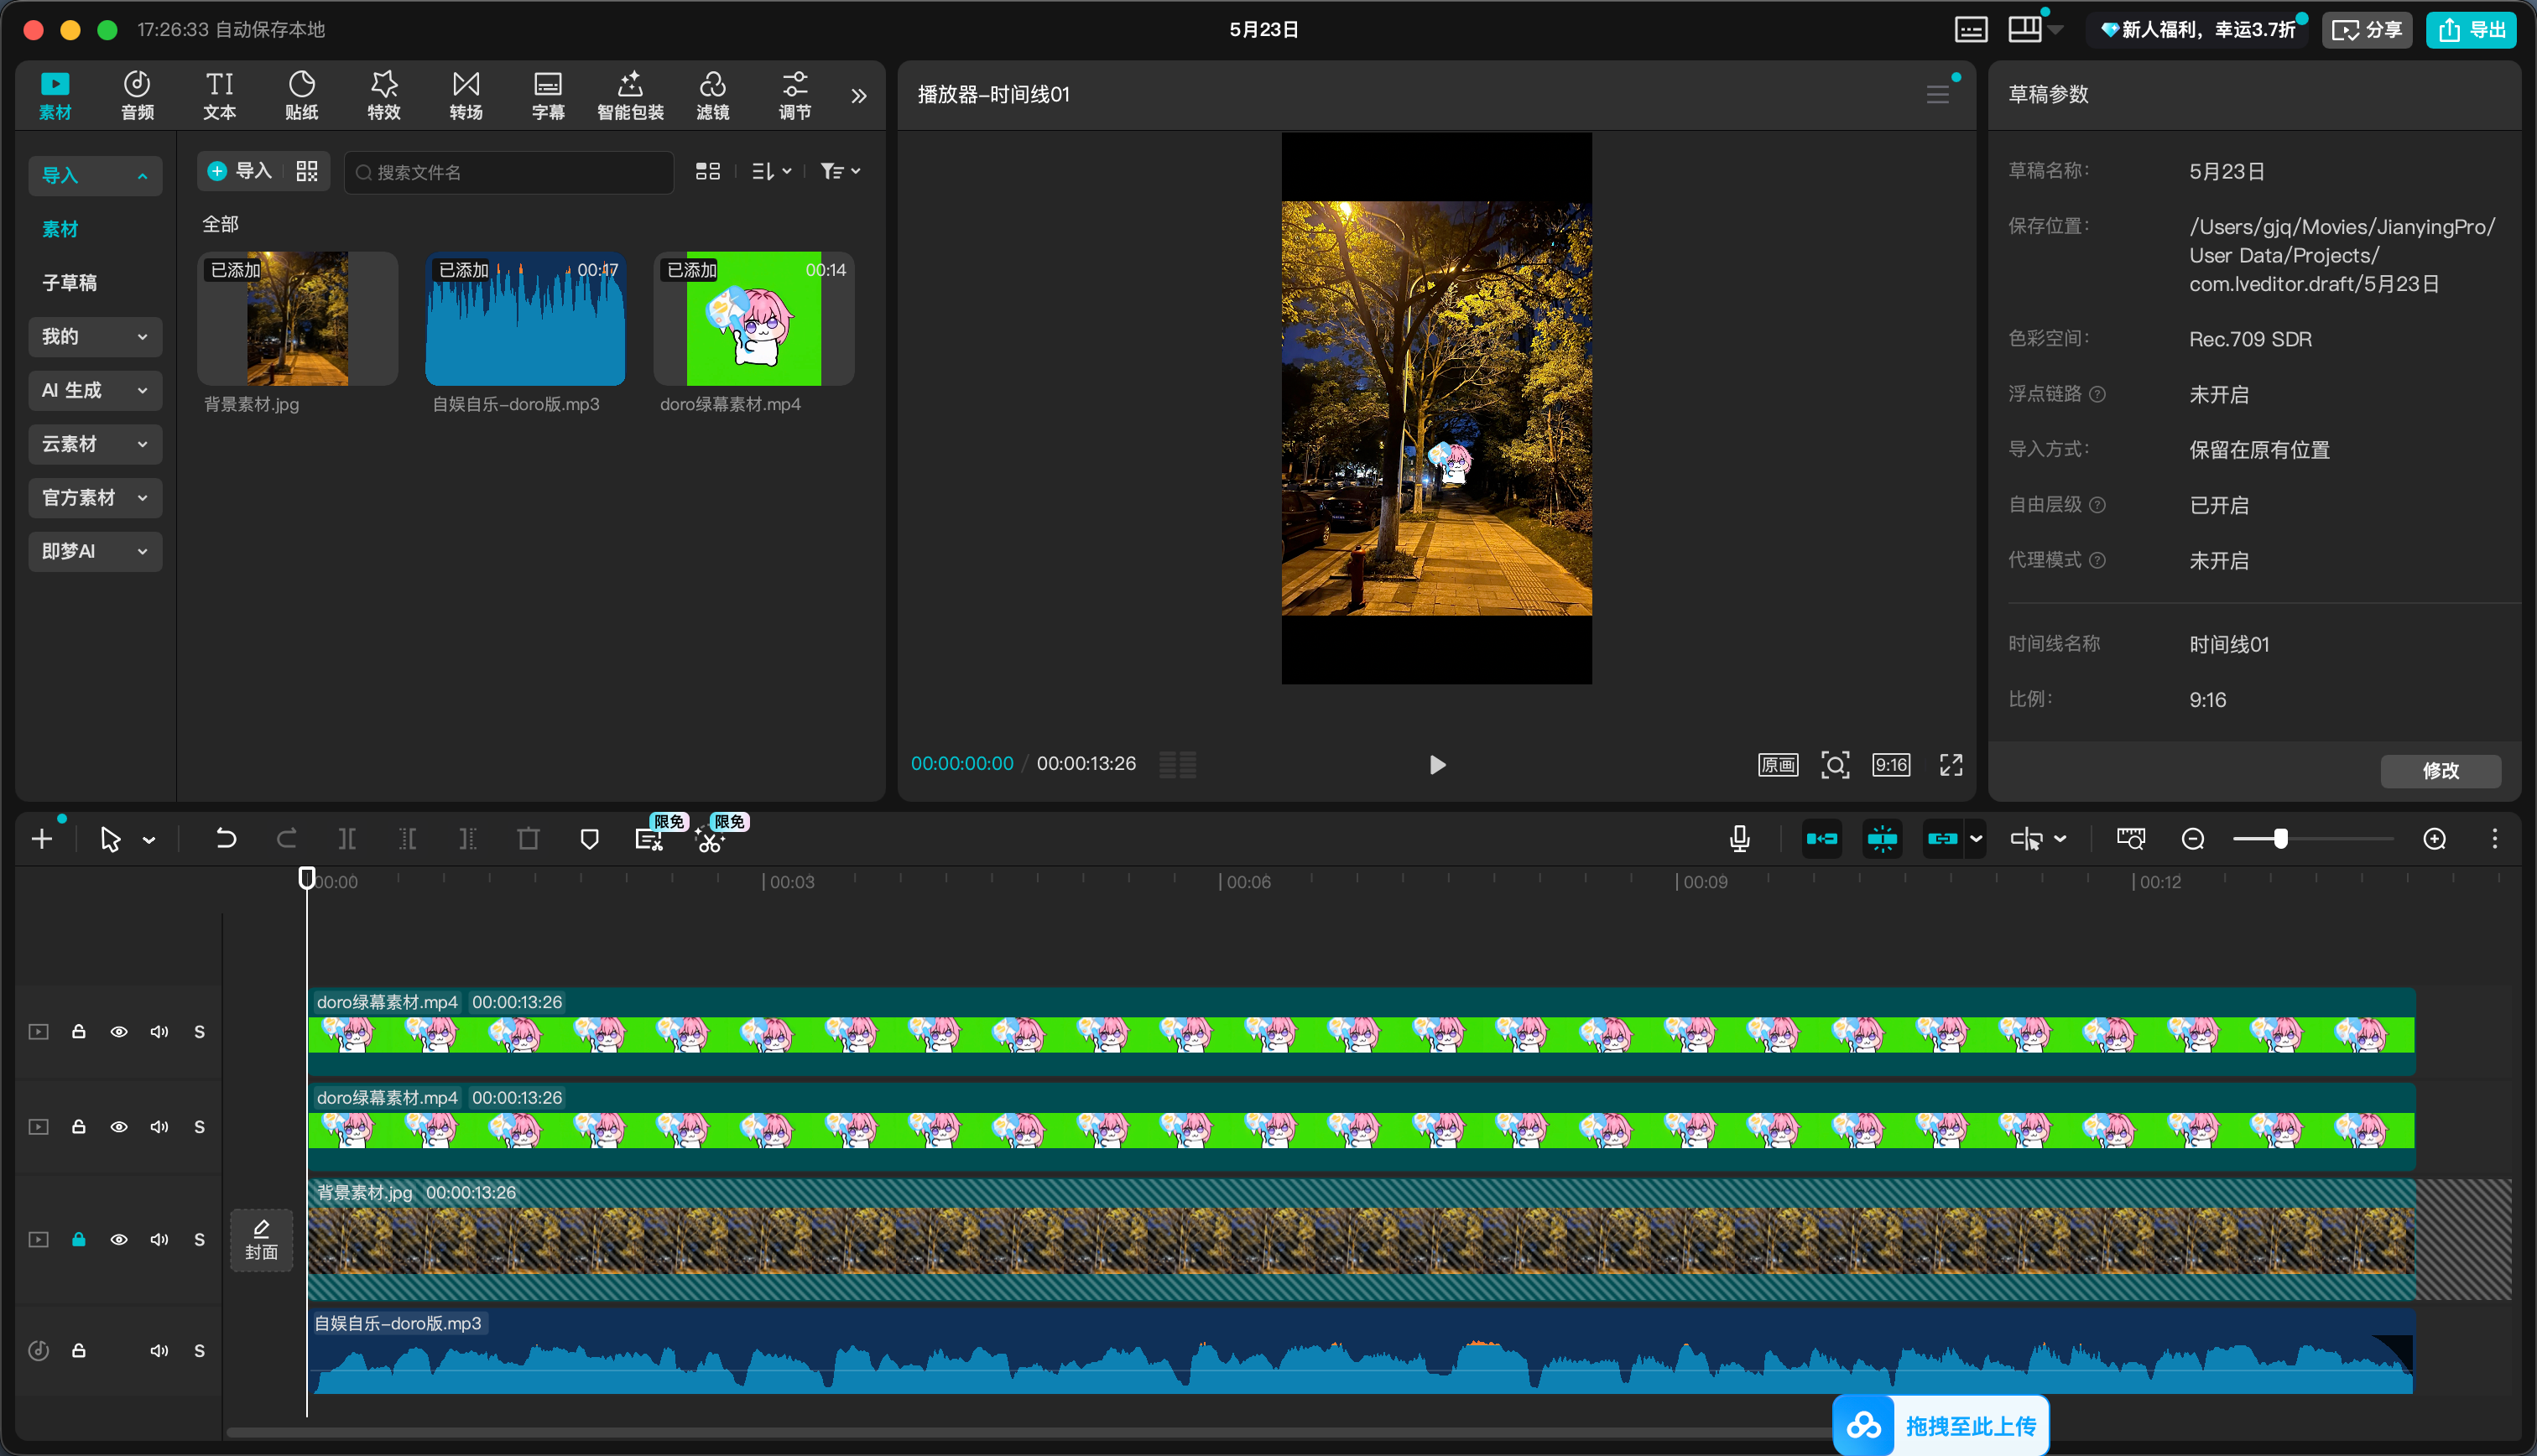Zoom out the timeline with minus icon
This screenshot has width=2537, height=1456.
(x=2193, y=839)
